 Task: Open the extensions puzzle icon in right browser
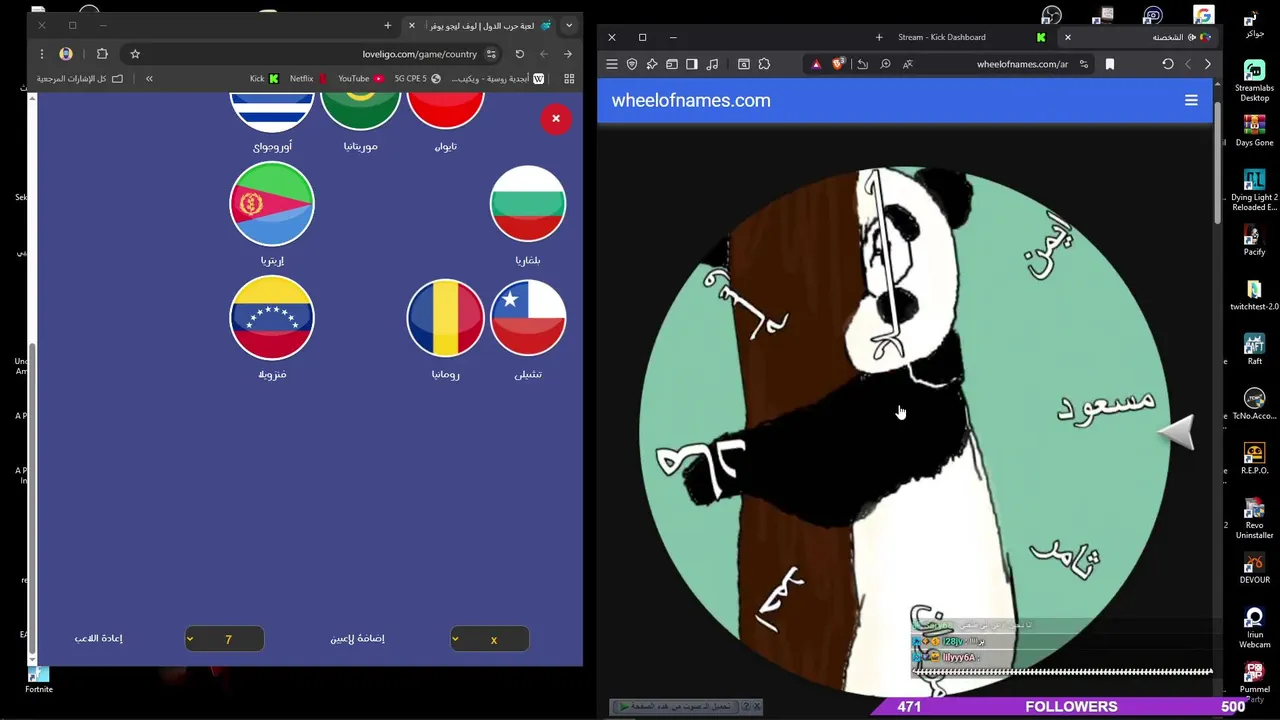pyautogui.click(x=764, y=64)
